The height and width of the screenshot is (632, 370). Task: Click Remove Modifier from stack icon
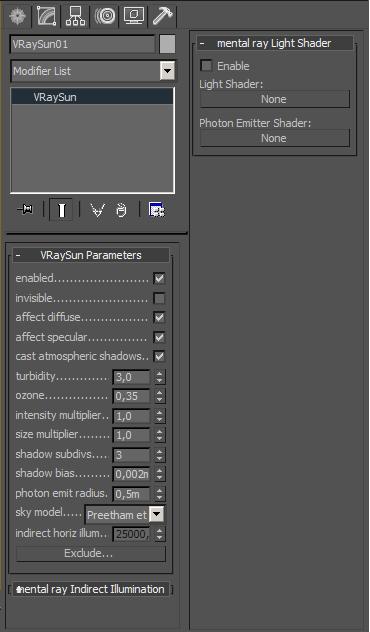121,210
